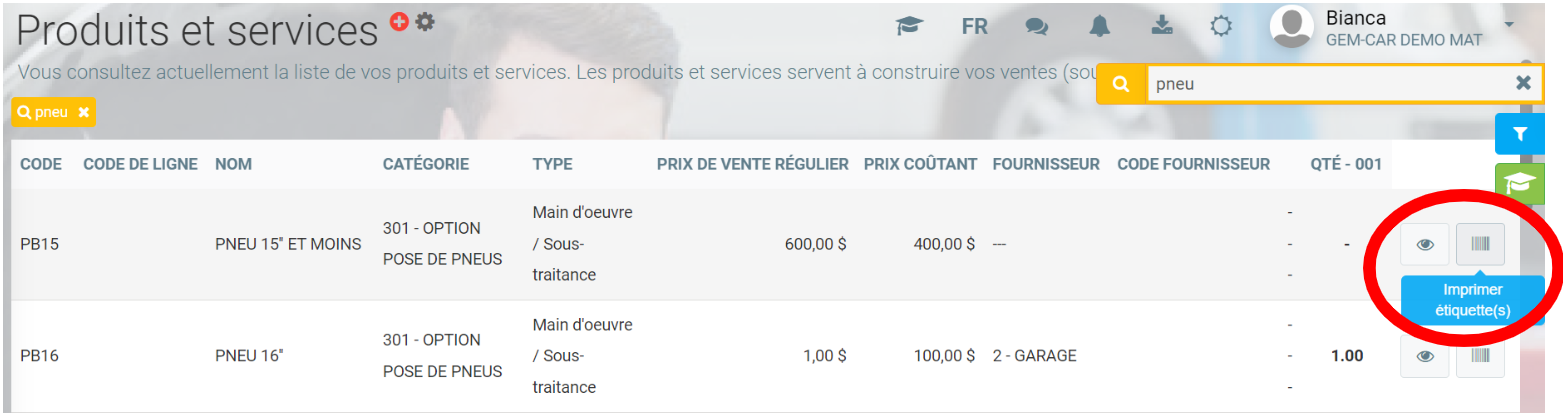Expand the Bianca user account dropdown
The height and width of the screenshot is (415, 1563).
point(1509,24)
